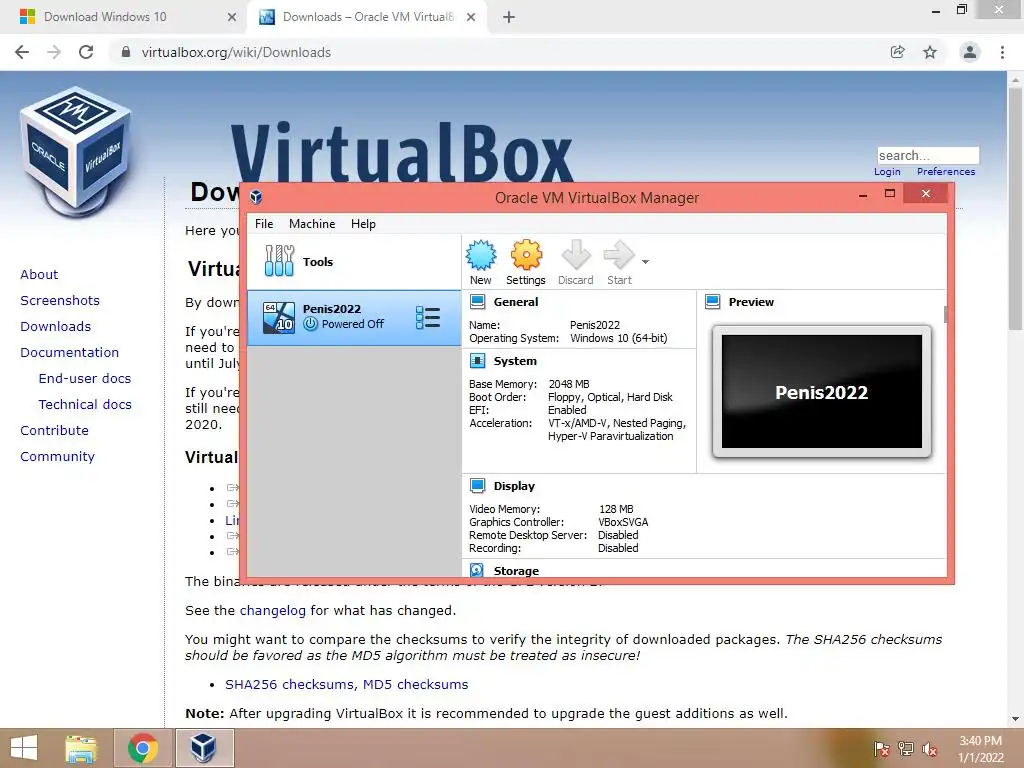Open the Preferences link
This screenshot has height=768, width=1024.
point(946,172)
